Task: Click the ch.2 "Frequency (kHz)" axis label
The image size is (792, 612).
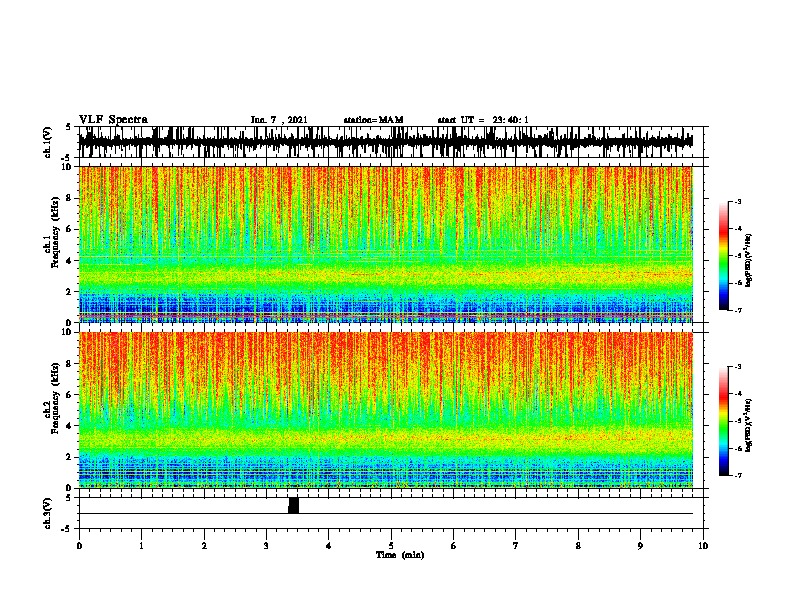Action: 55,398
